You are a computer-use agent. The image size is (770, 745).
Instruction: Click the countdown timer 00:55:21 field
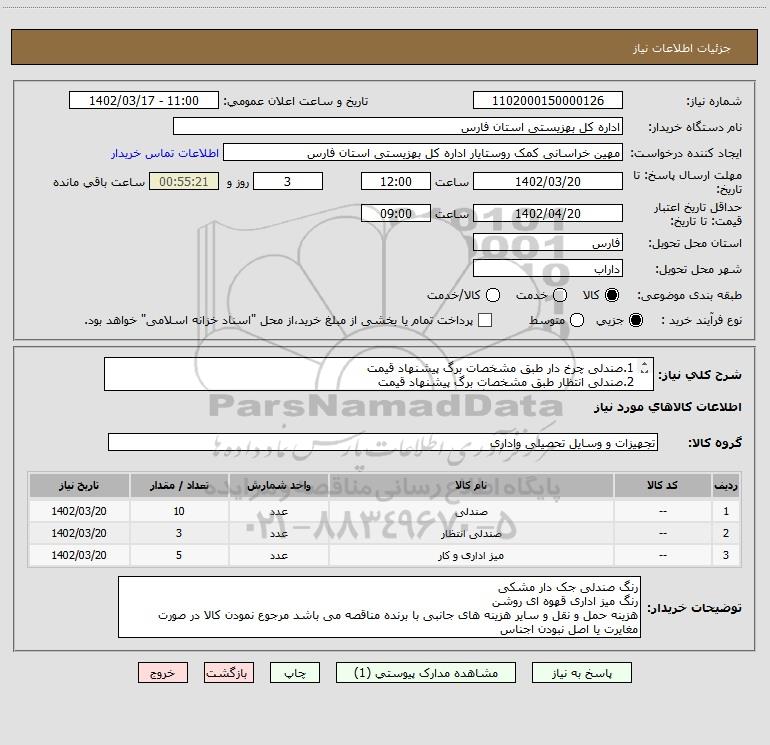(184, 182)
